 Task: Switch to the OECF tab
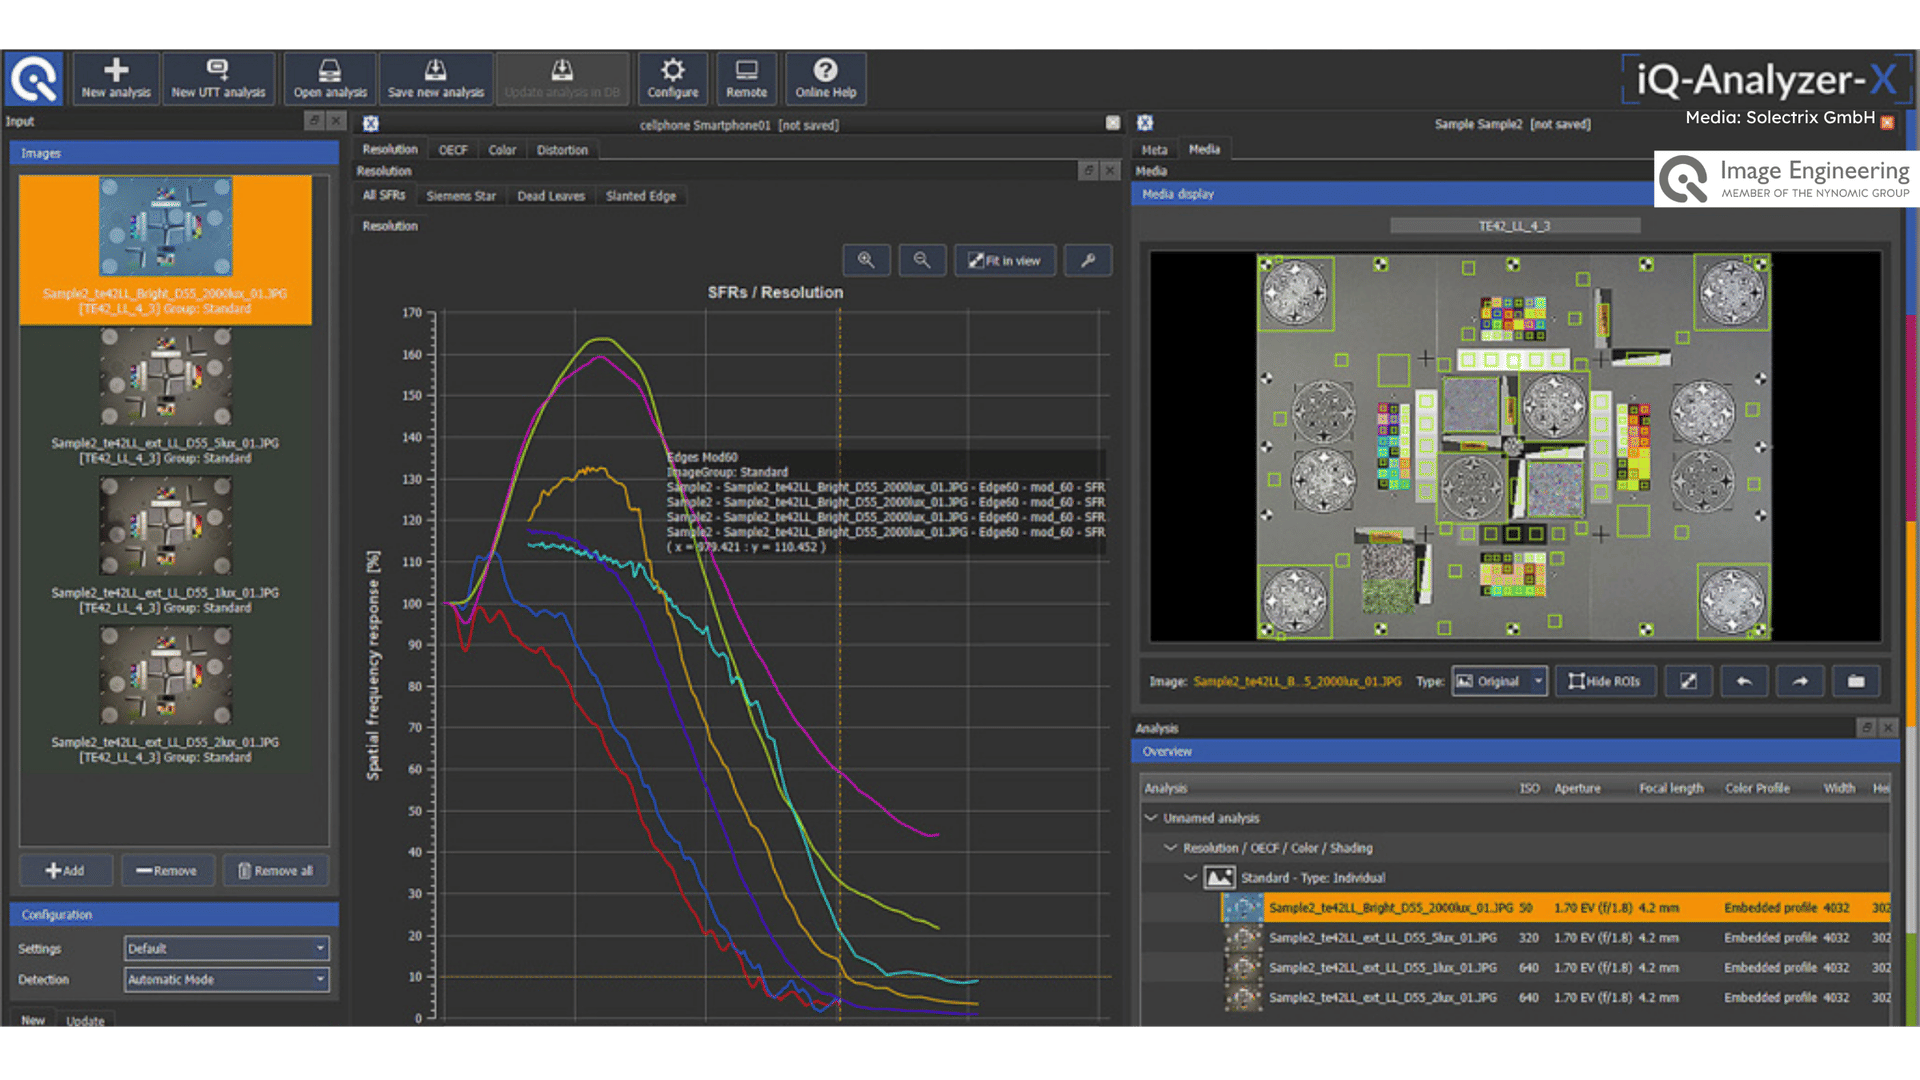click(453, 150)
